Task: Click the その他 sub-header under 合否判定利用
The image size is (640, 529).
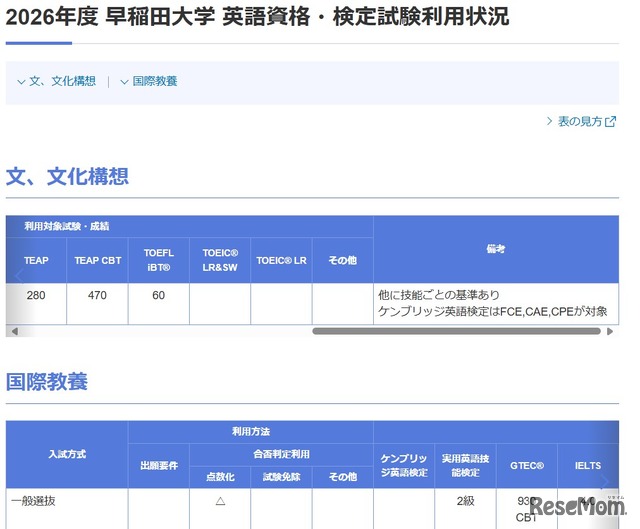Action: point(343,477)
